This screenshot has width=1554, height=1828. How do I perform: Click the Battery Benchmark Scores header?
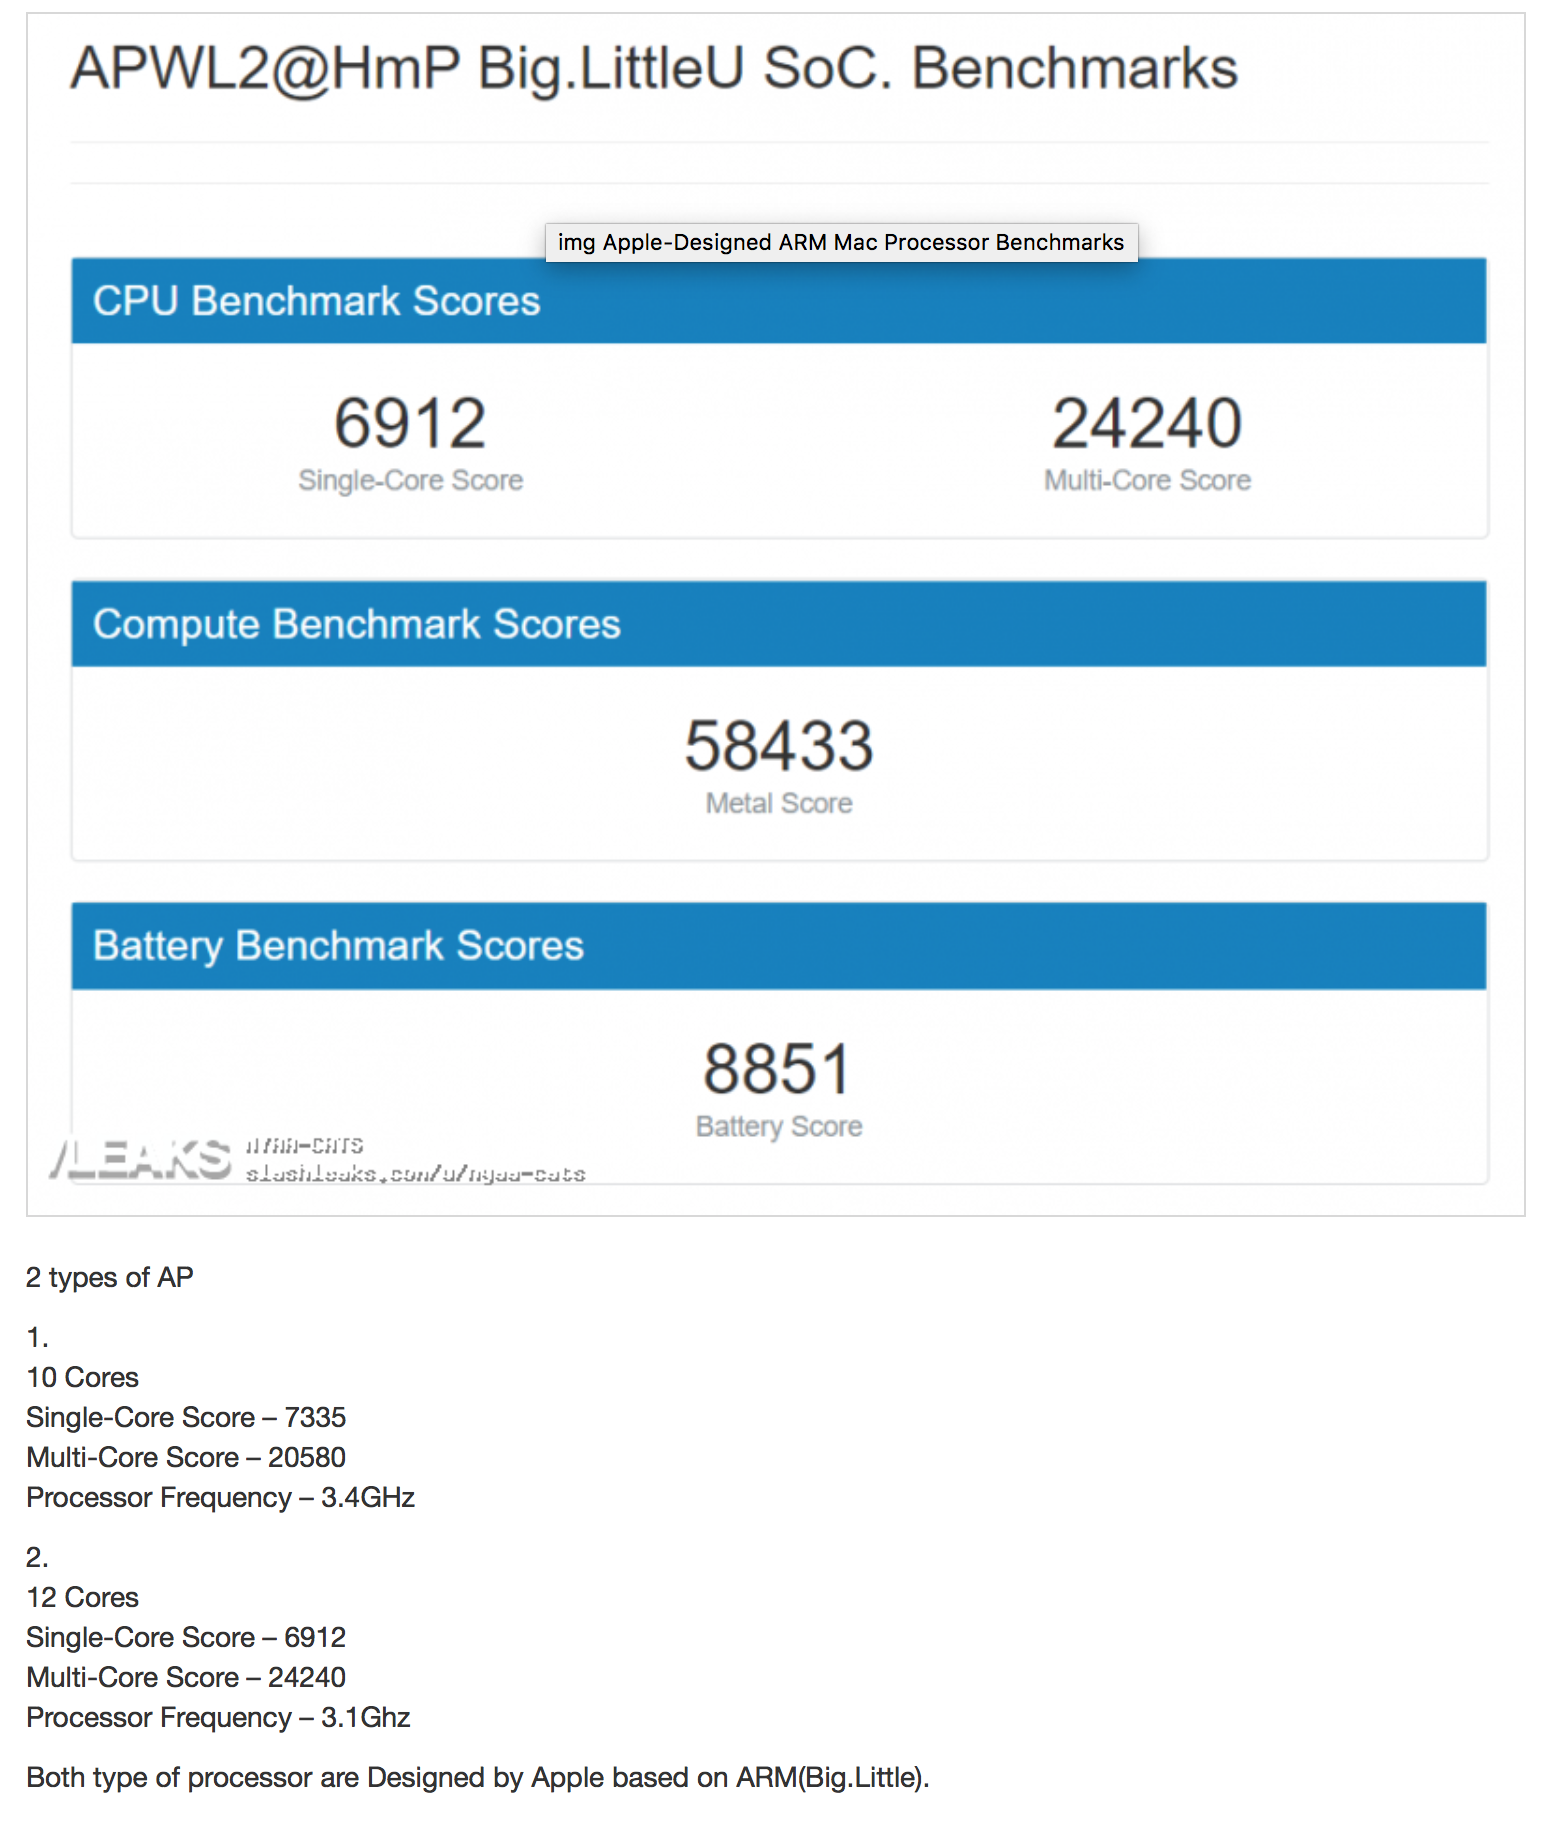pos(779,946)
